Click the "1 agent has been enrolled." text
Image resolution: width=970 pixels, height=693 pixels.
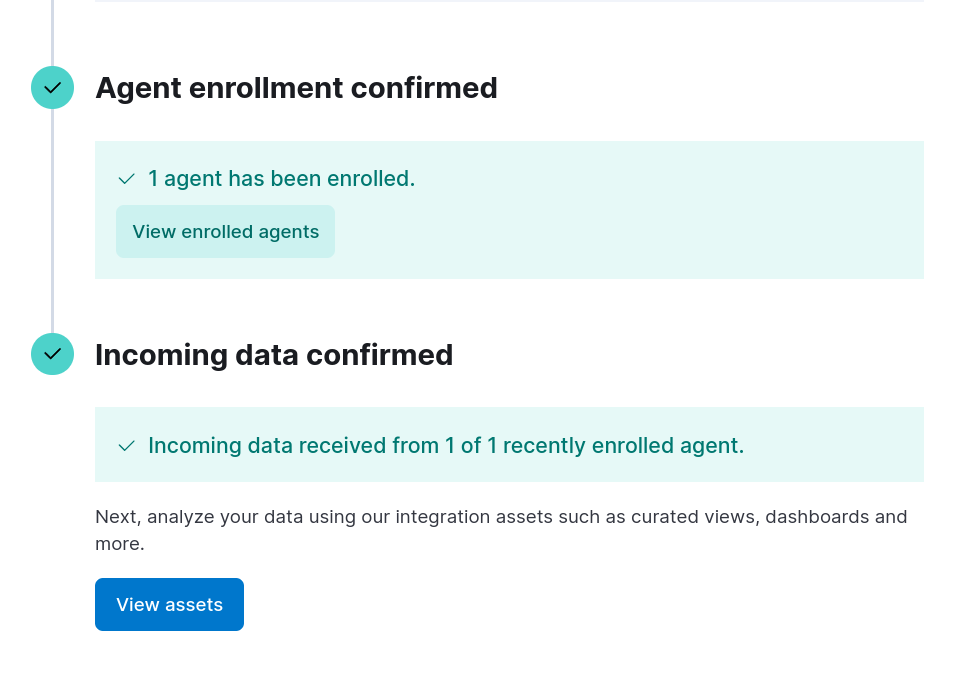tap(281, 179)
